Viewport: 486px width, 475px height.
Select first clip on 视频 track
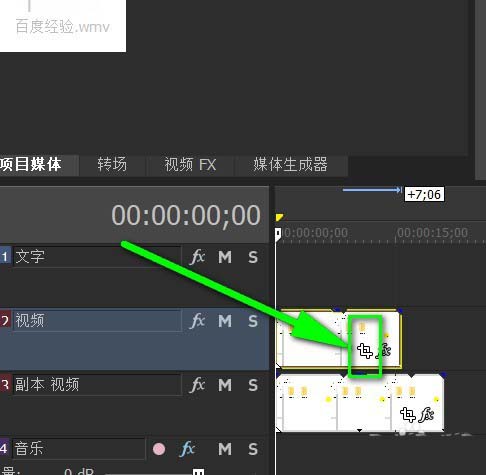click(x=310, y=339)
